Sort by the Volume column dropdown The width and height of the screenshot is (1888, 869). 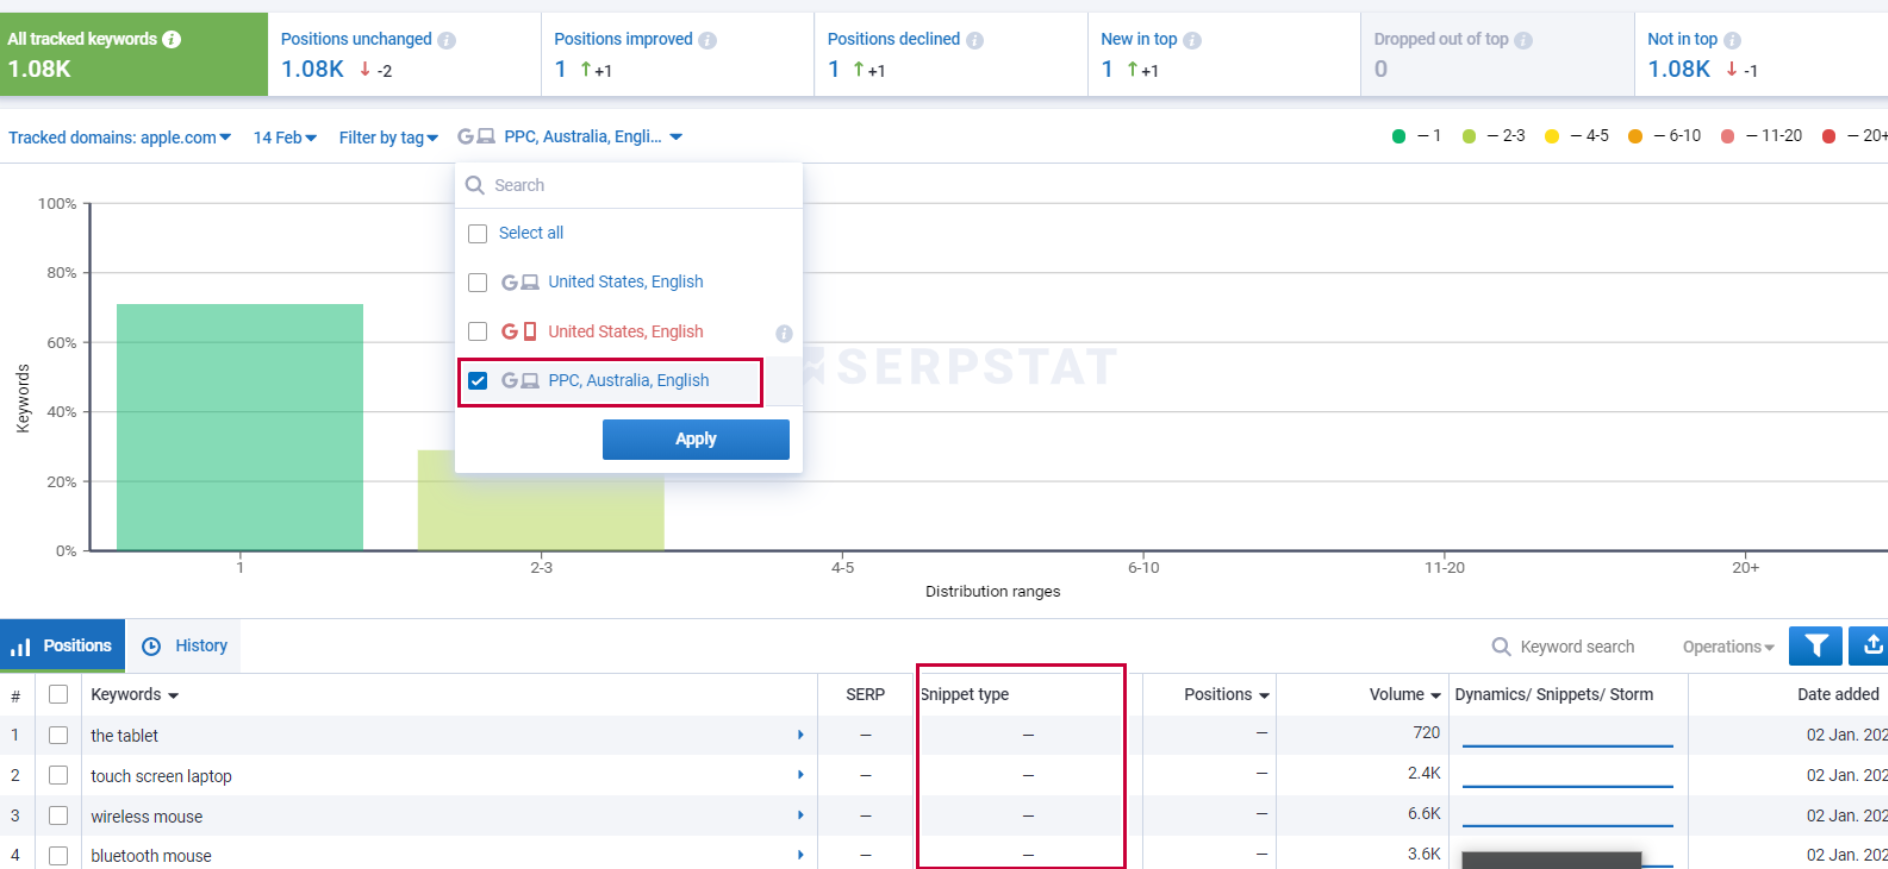[x=1405, y=694]
